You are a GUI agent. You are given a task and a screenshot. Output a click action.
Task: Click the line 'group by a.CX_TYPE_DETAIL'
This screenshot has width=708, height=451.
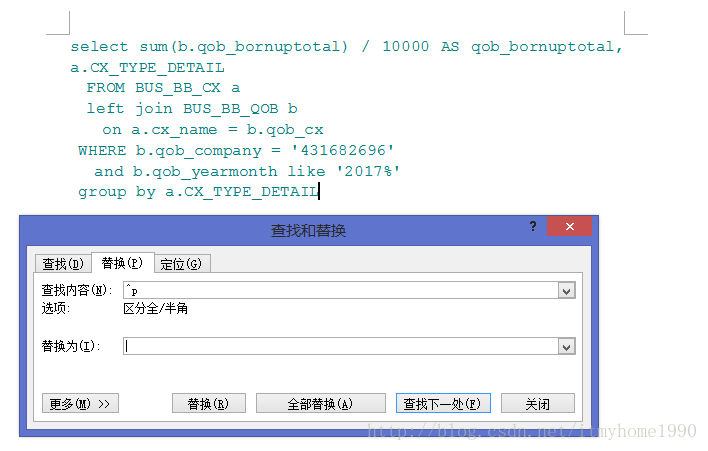[x=199, y=192]
